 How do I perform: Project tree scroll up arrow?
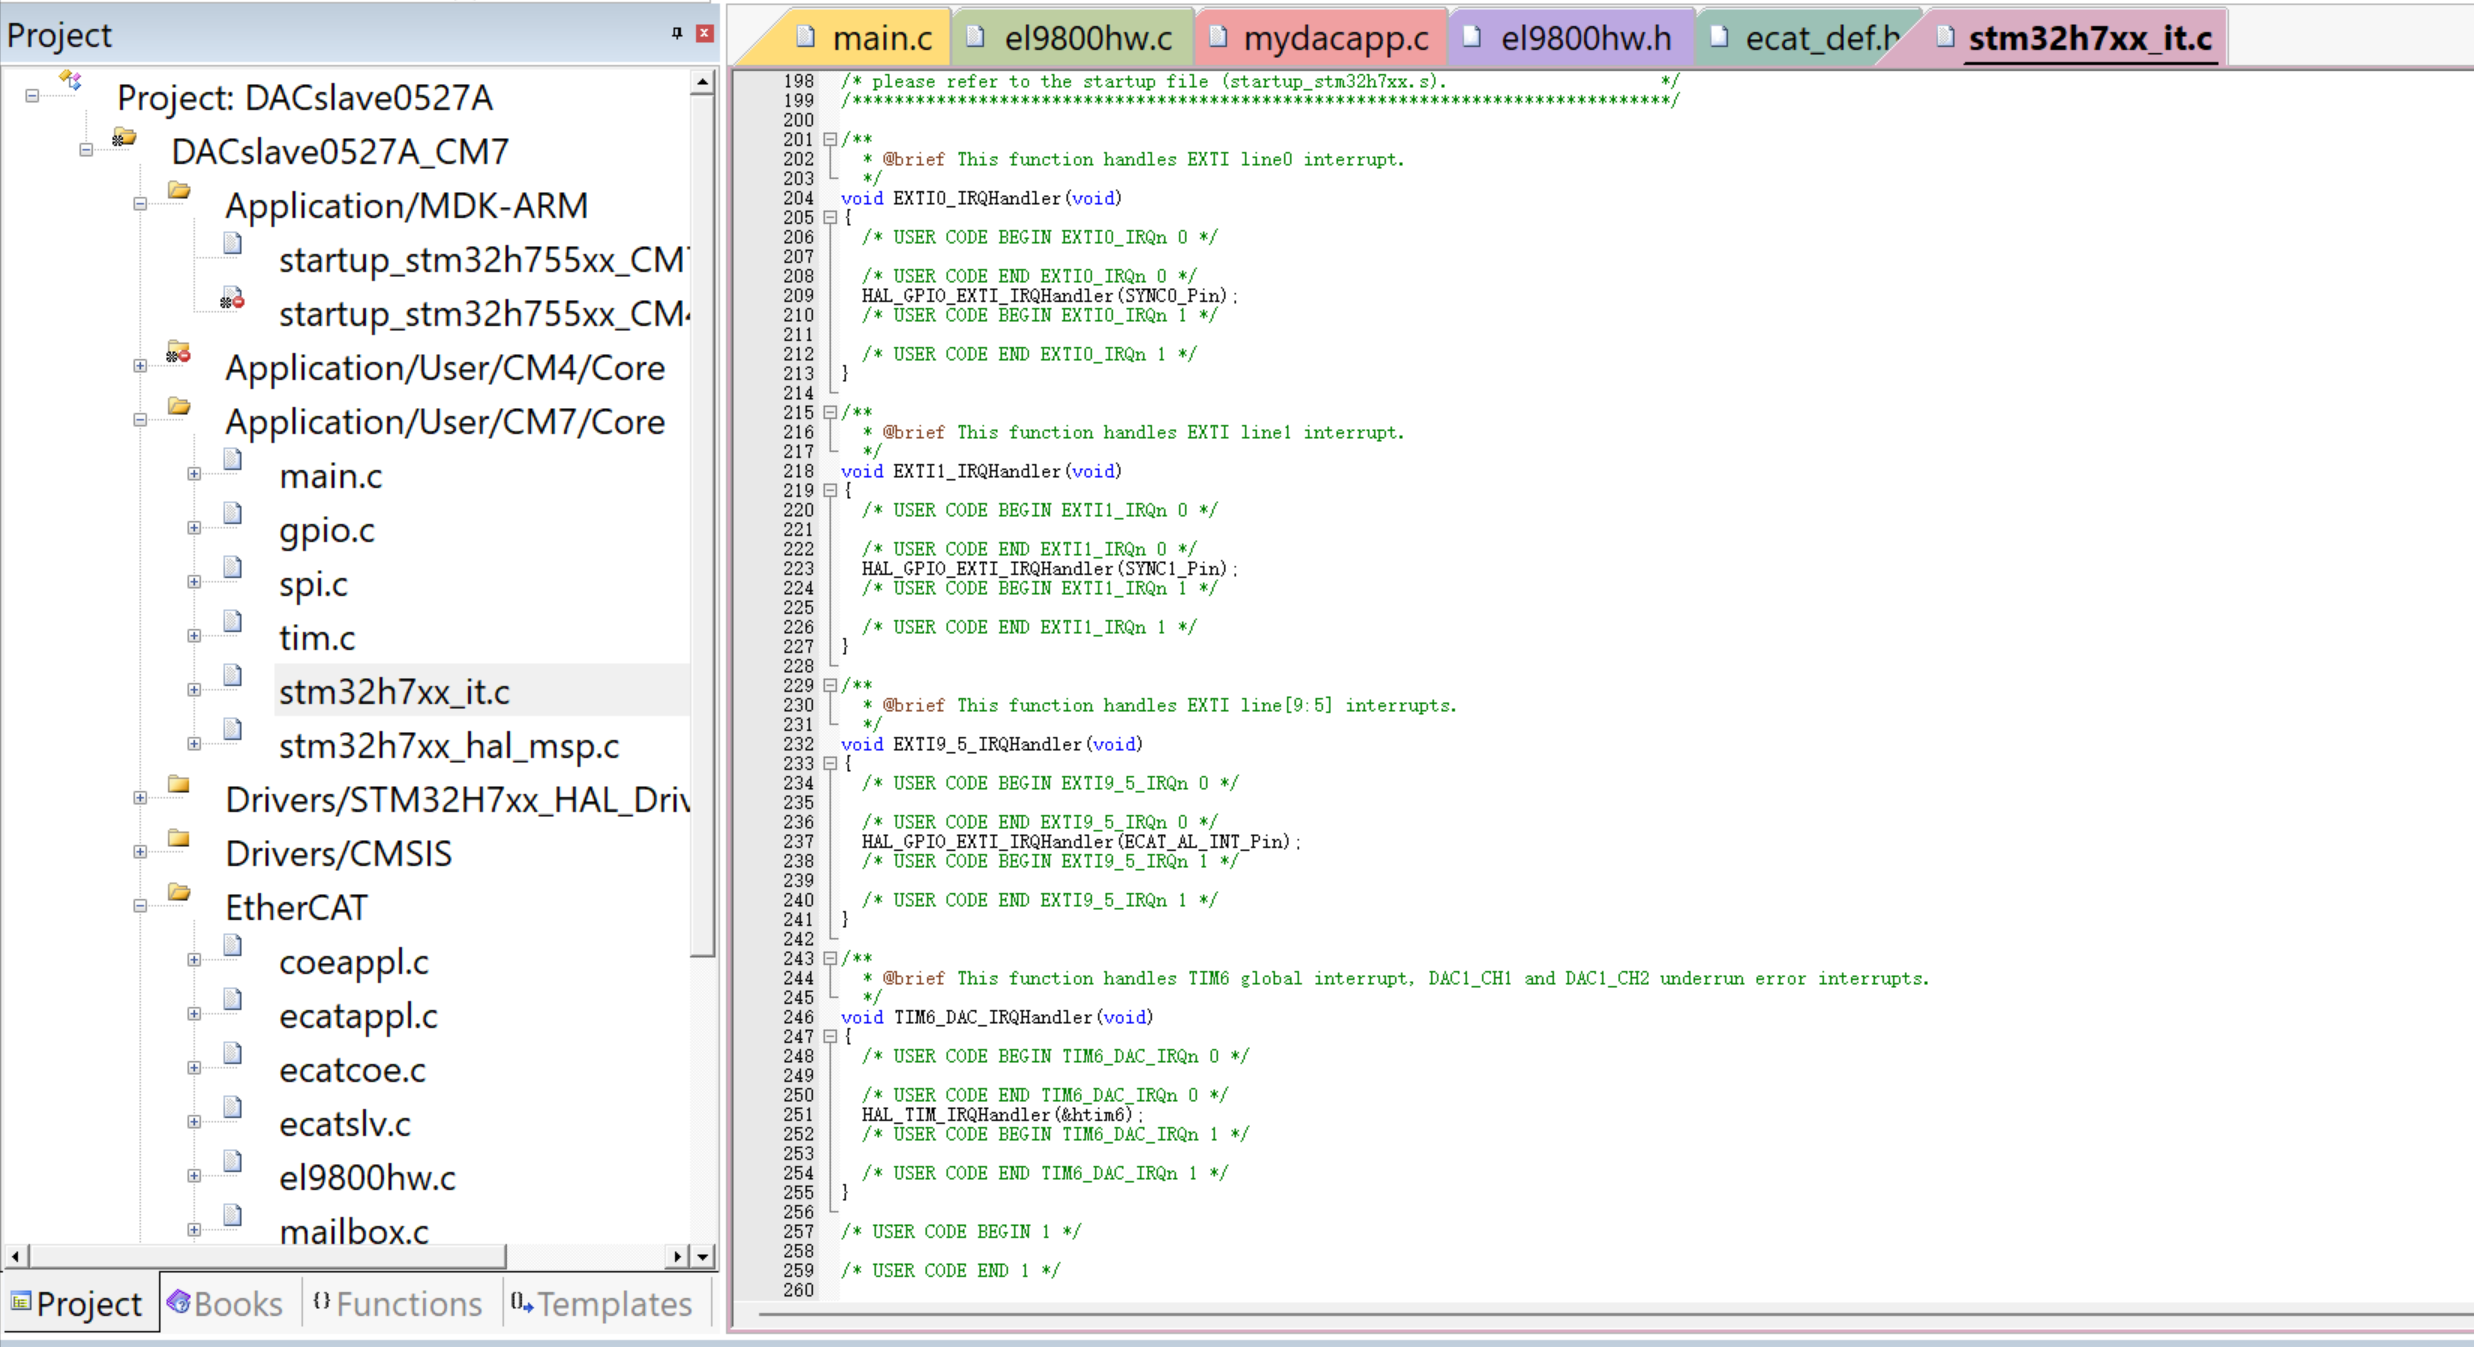click(703, 82)
